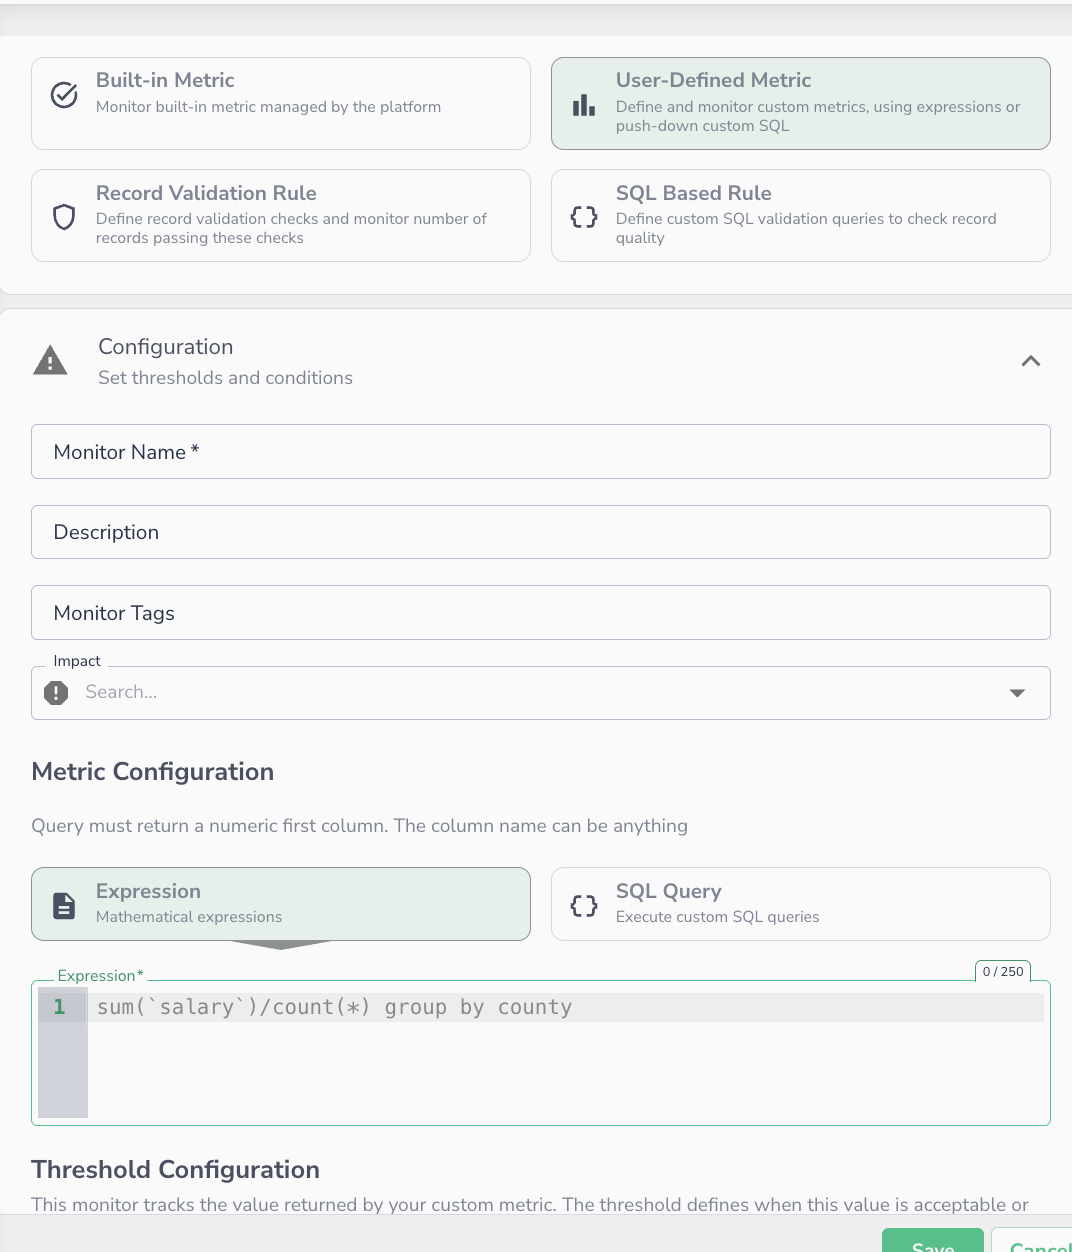Click the Impact exclamation badge icon
1072x1252 pixels.
click(x=57, y=692)
